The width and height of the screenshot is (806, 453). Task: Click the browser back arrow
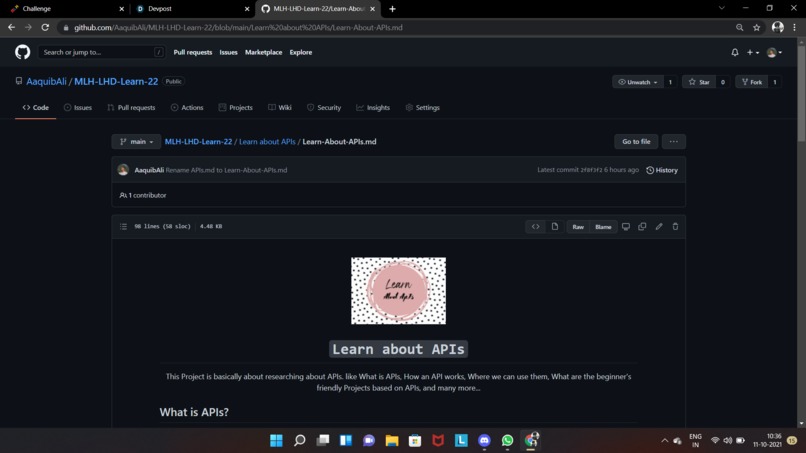(11, 27)
